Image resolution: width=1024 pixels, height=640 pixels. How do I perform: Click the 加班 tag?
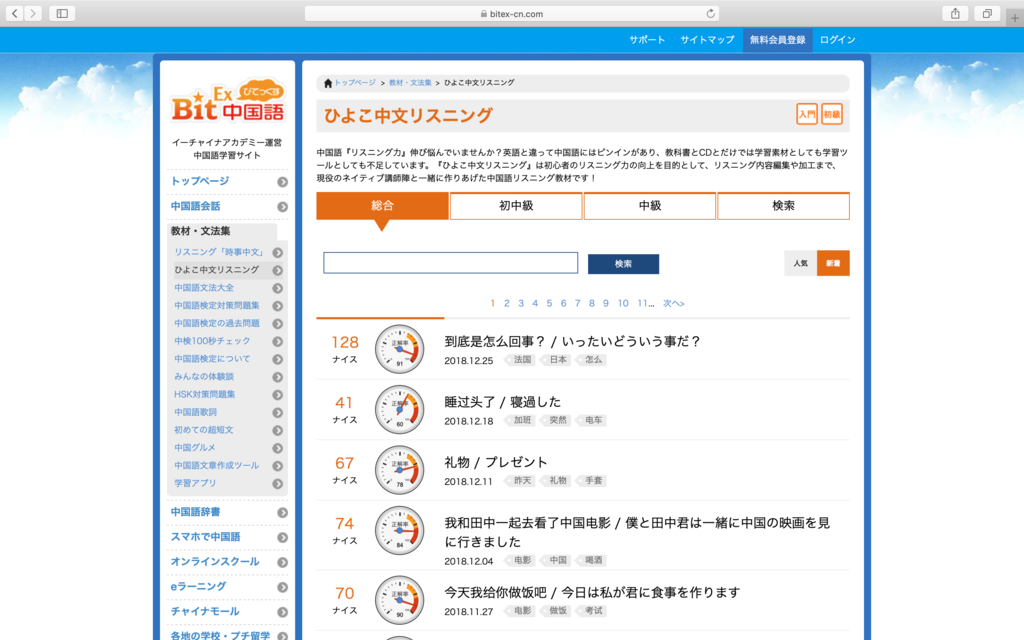pyautogui.click(x=521, y=420)
